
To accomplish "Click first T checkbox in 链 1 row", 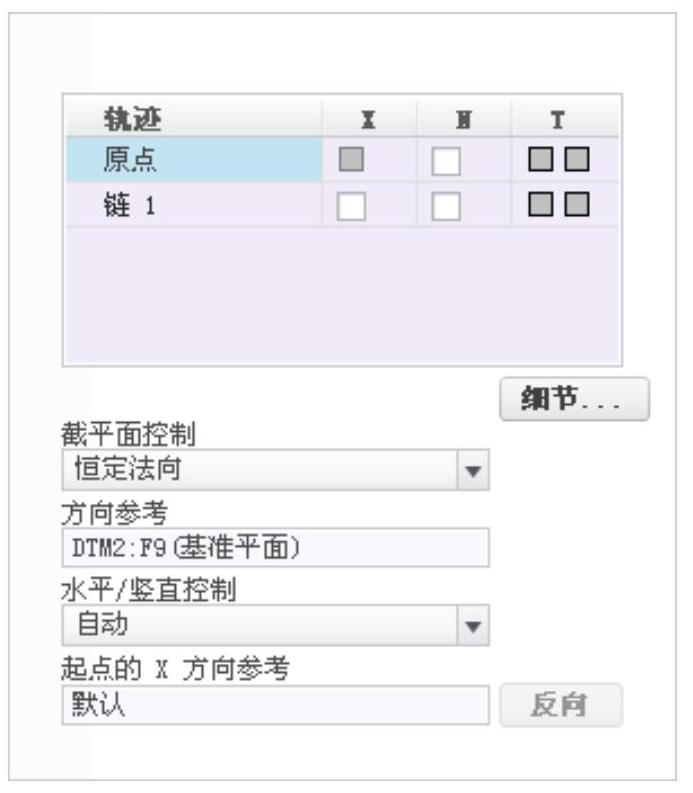I will pos(540,204).
